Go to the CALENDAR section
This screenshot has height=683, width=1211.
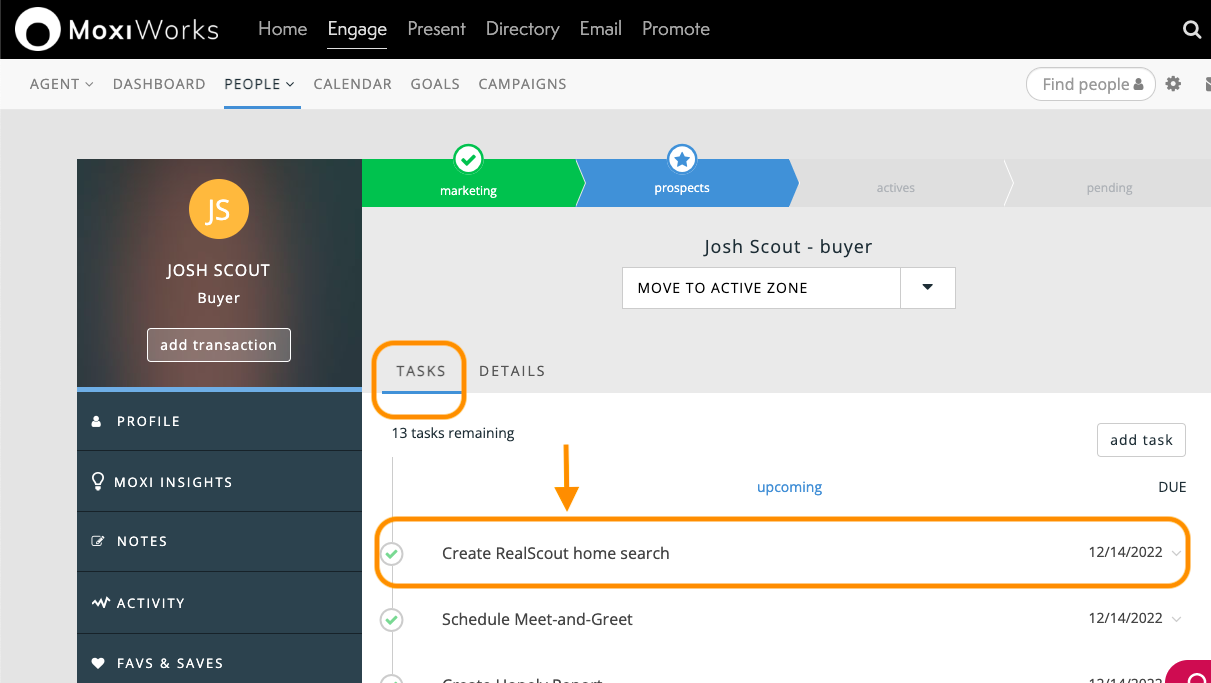(353, 84)
